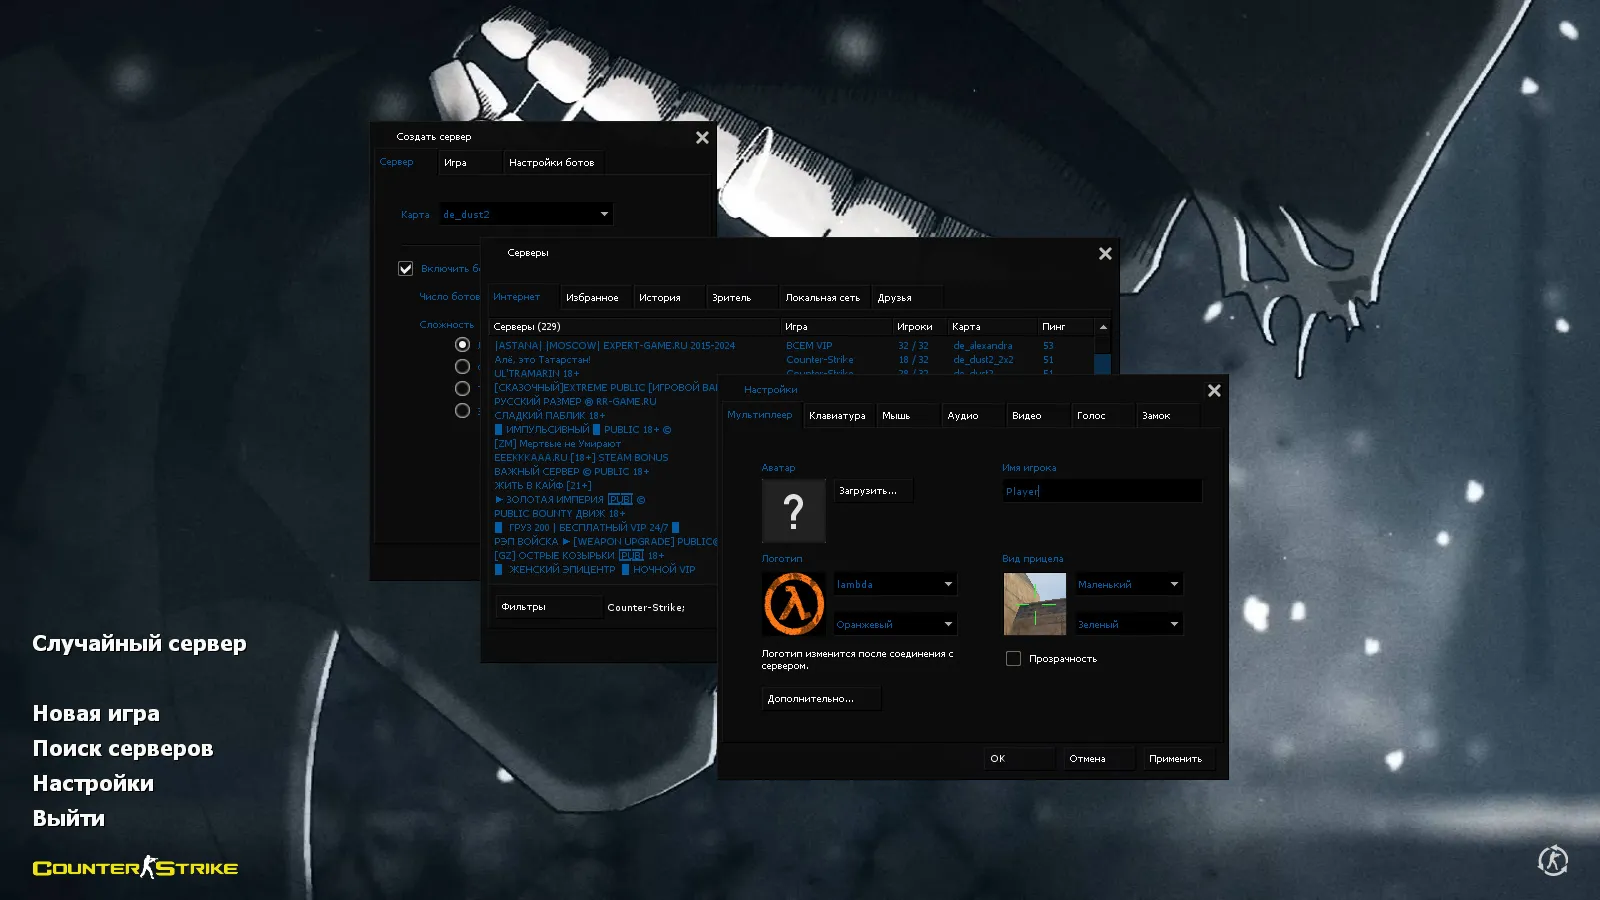Click the Half-Life lambda icon in bottom right corner
This screenshot has height=900, width=1600.
(x=1553, y=861)
